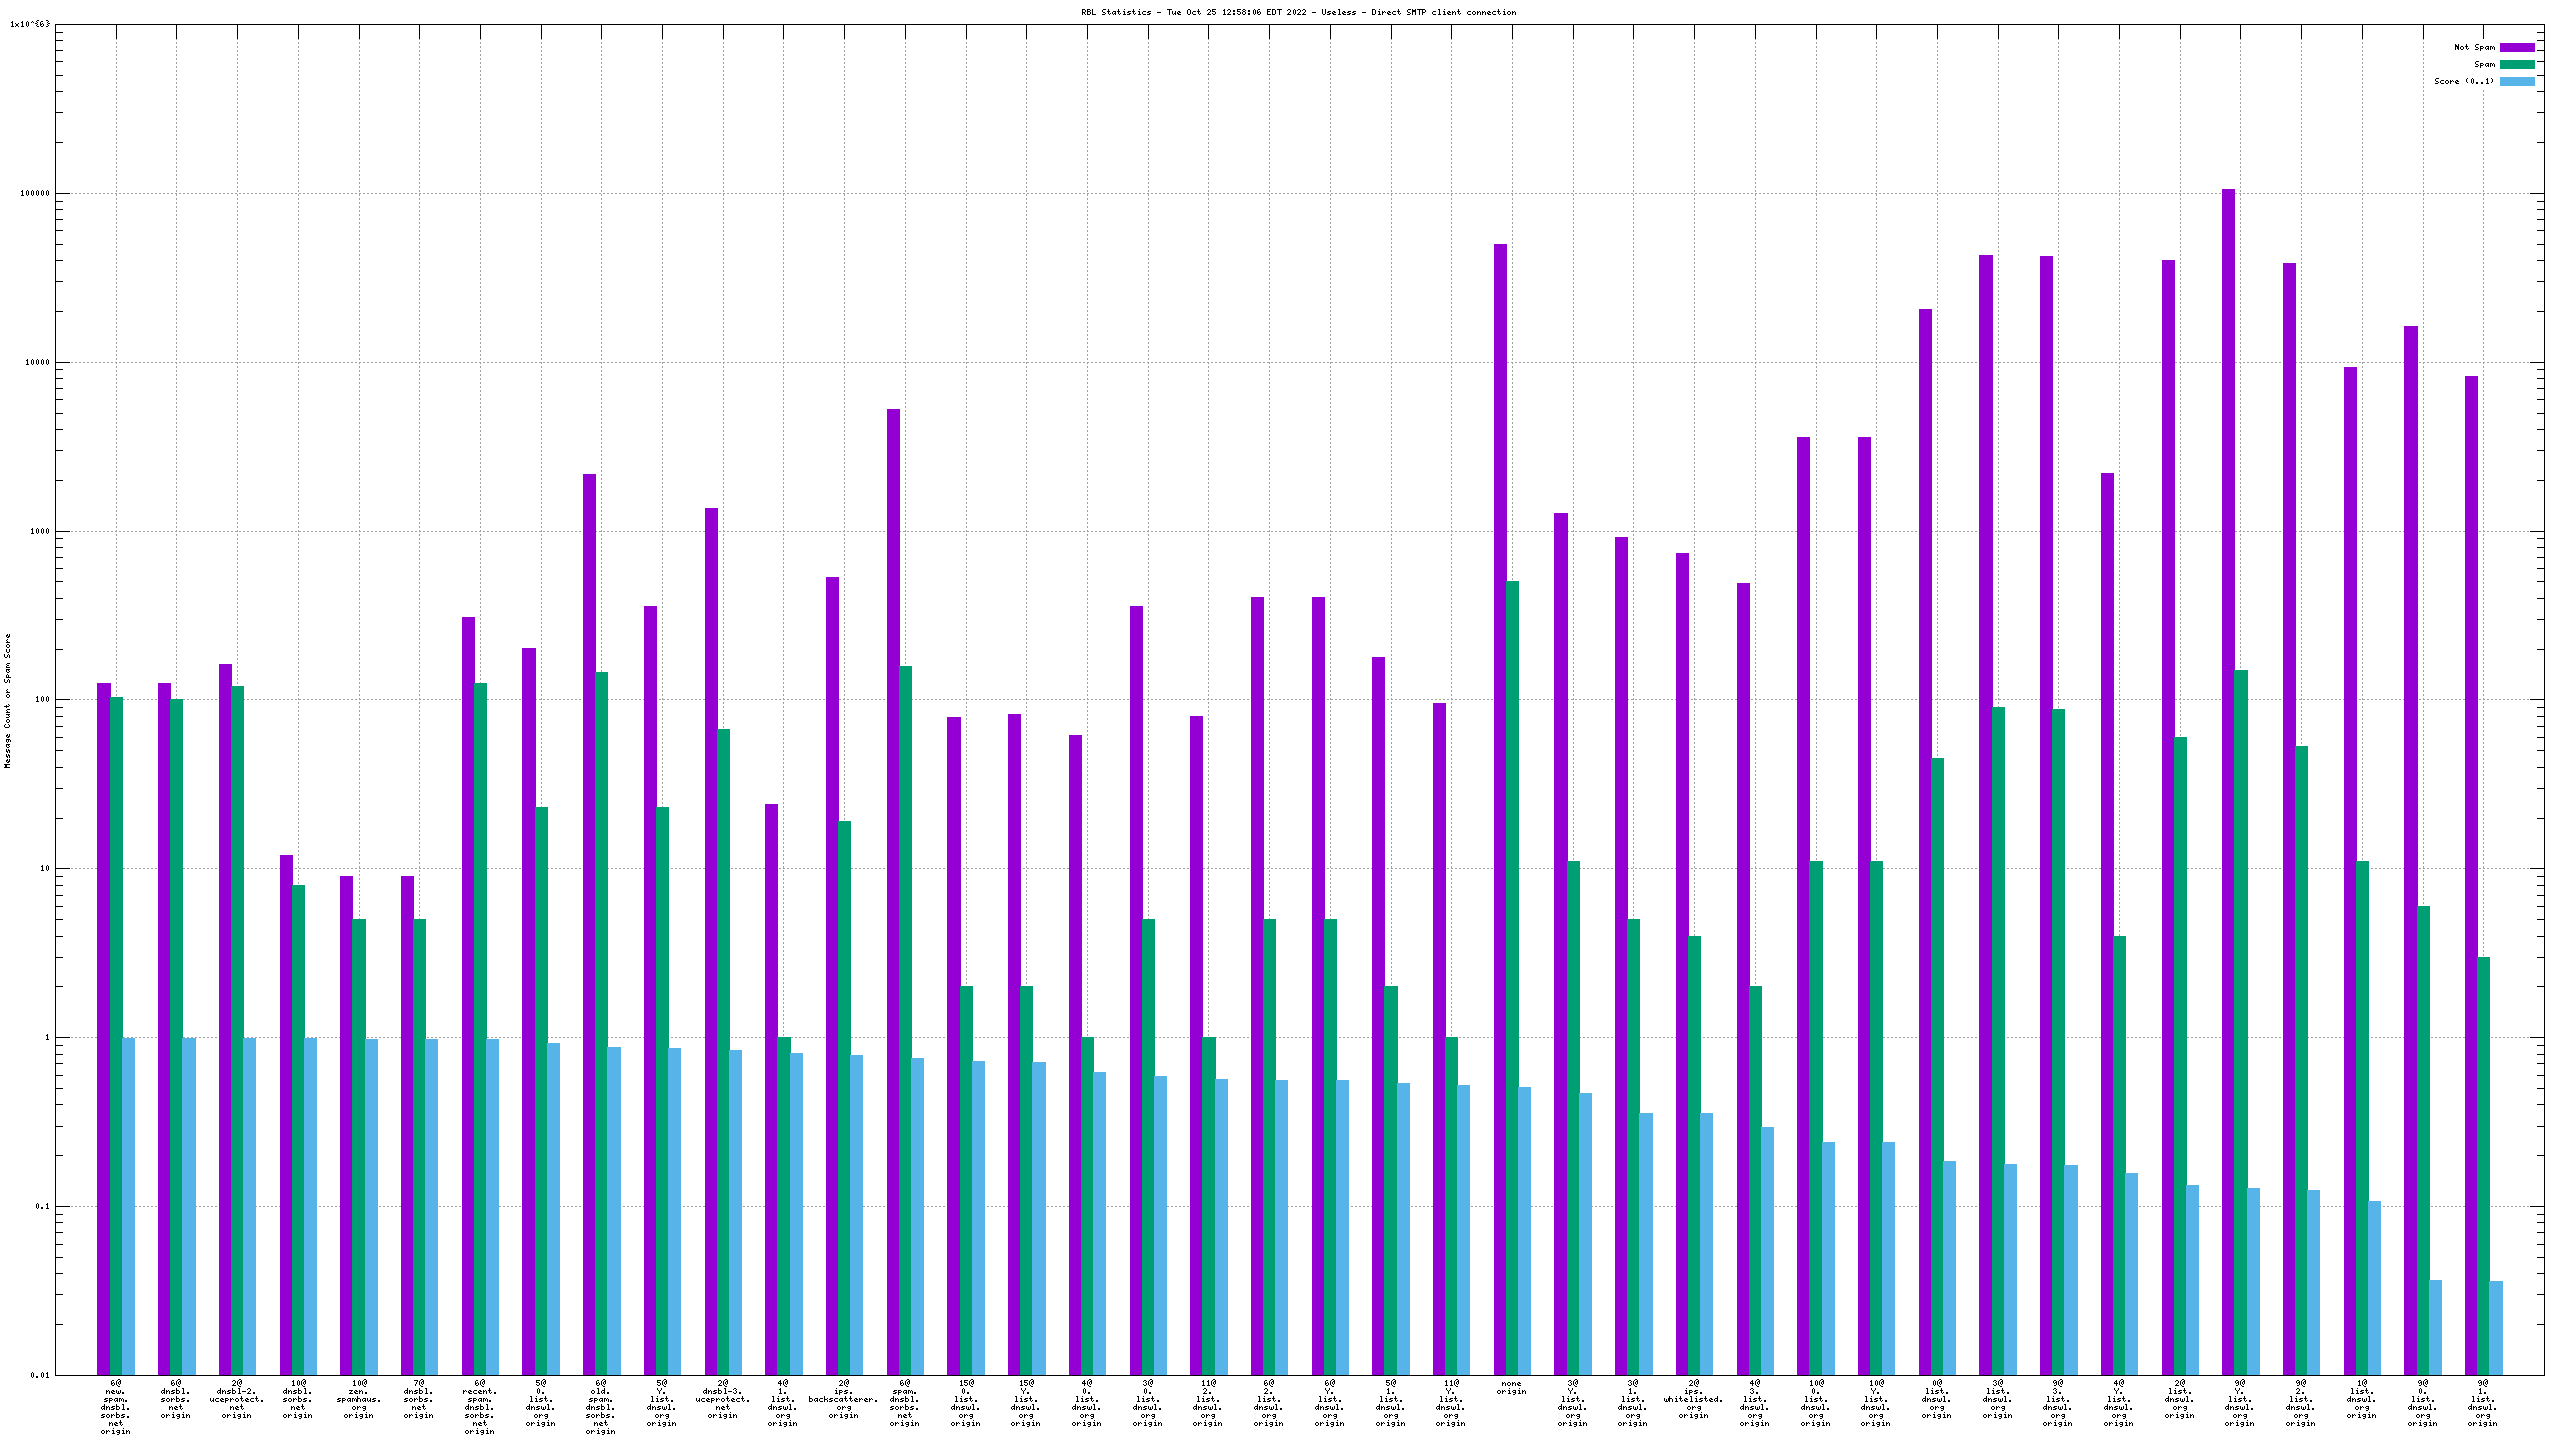
Task: Click the last blue Score bar on the right
Action: (x=2496, y=1327)
